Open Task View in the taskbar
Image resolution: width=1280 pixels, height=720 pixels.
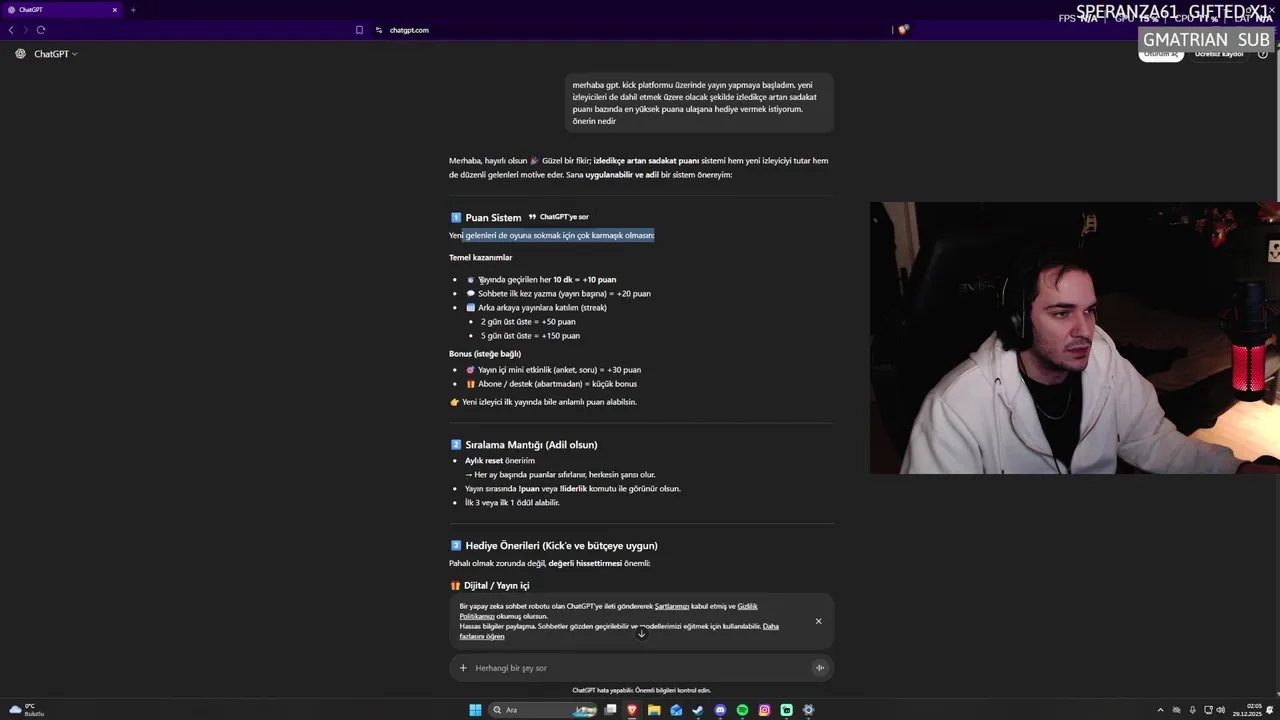[610, 710]
